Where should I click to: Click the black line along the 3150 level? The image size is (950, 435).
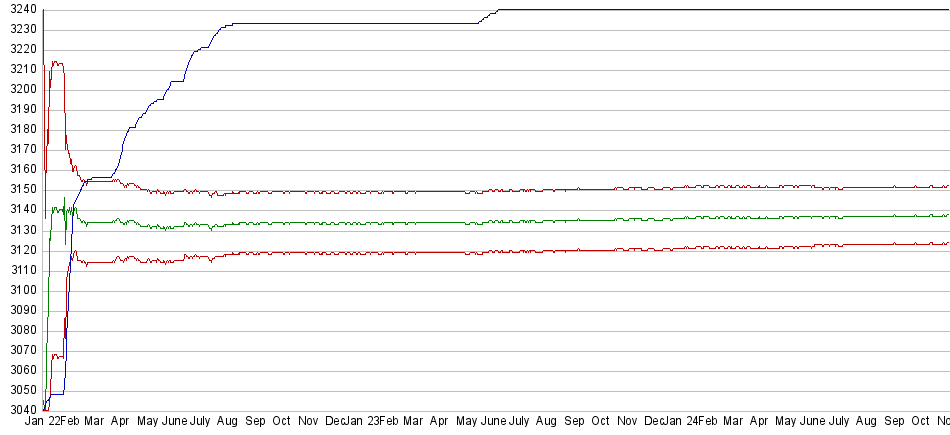400,191
